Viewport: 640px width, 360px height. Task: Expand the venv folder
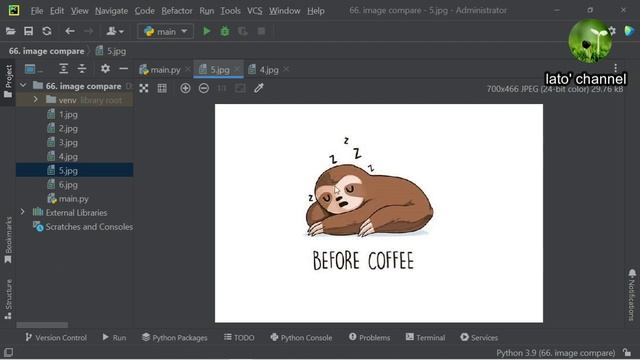(36, 100)
